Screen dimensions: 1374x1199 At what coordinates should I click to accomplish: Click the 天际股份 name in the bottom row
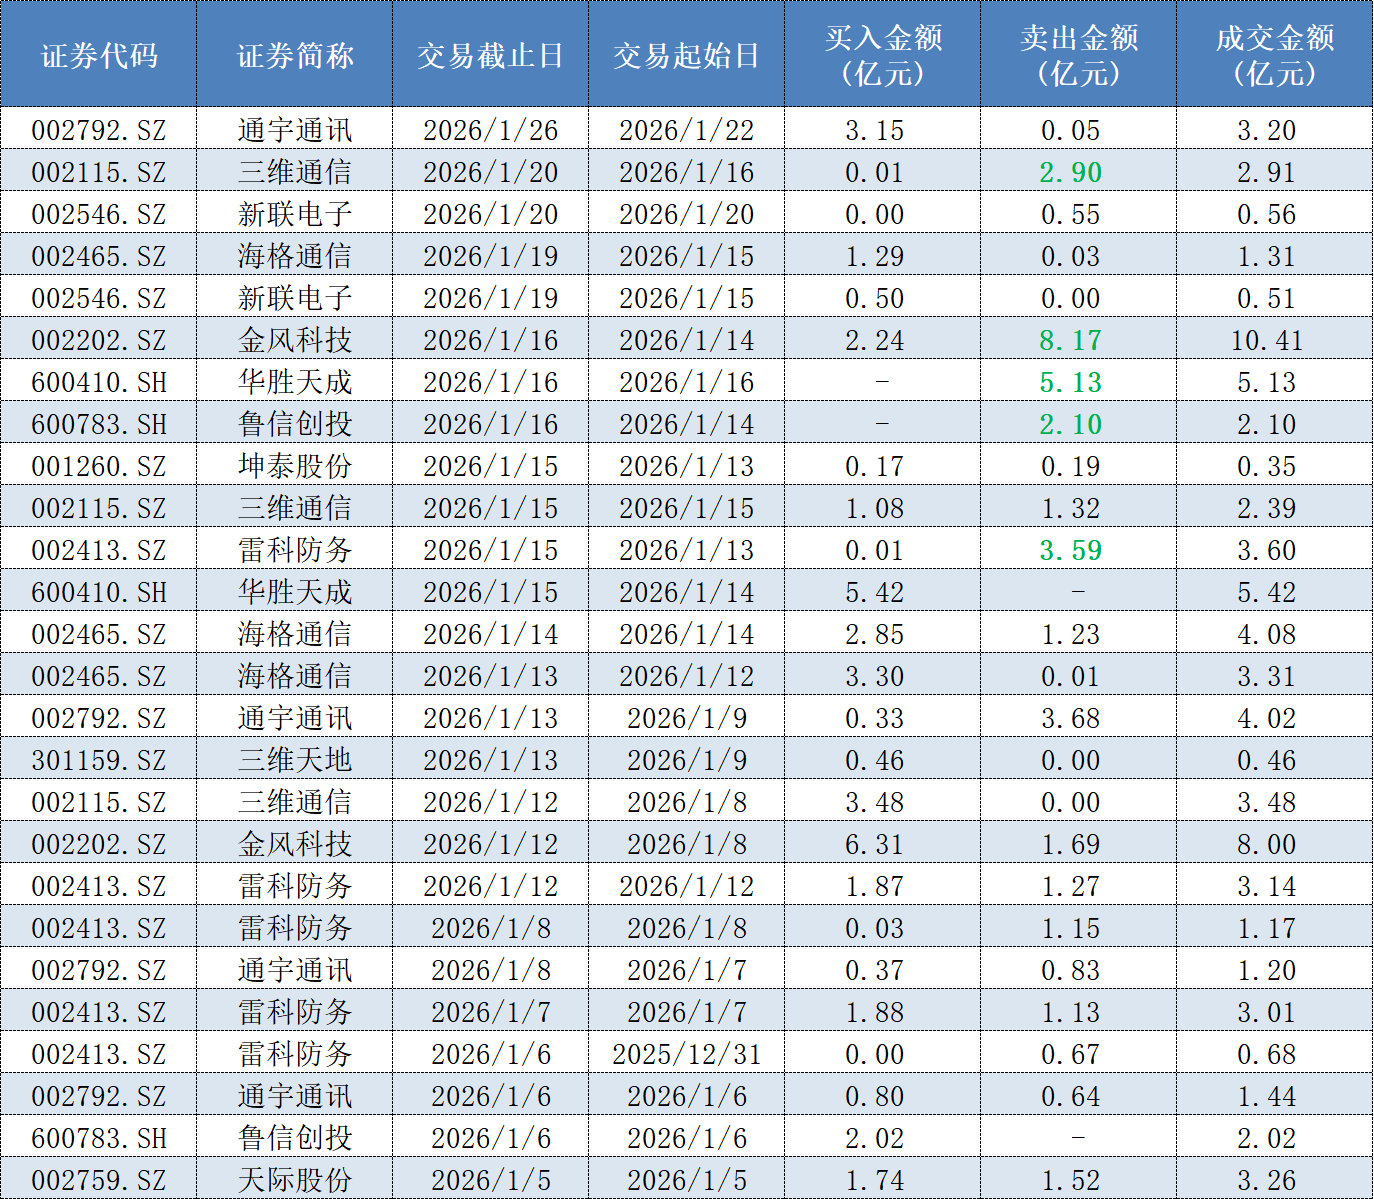(x=295, y=1179)
